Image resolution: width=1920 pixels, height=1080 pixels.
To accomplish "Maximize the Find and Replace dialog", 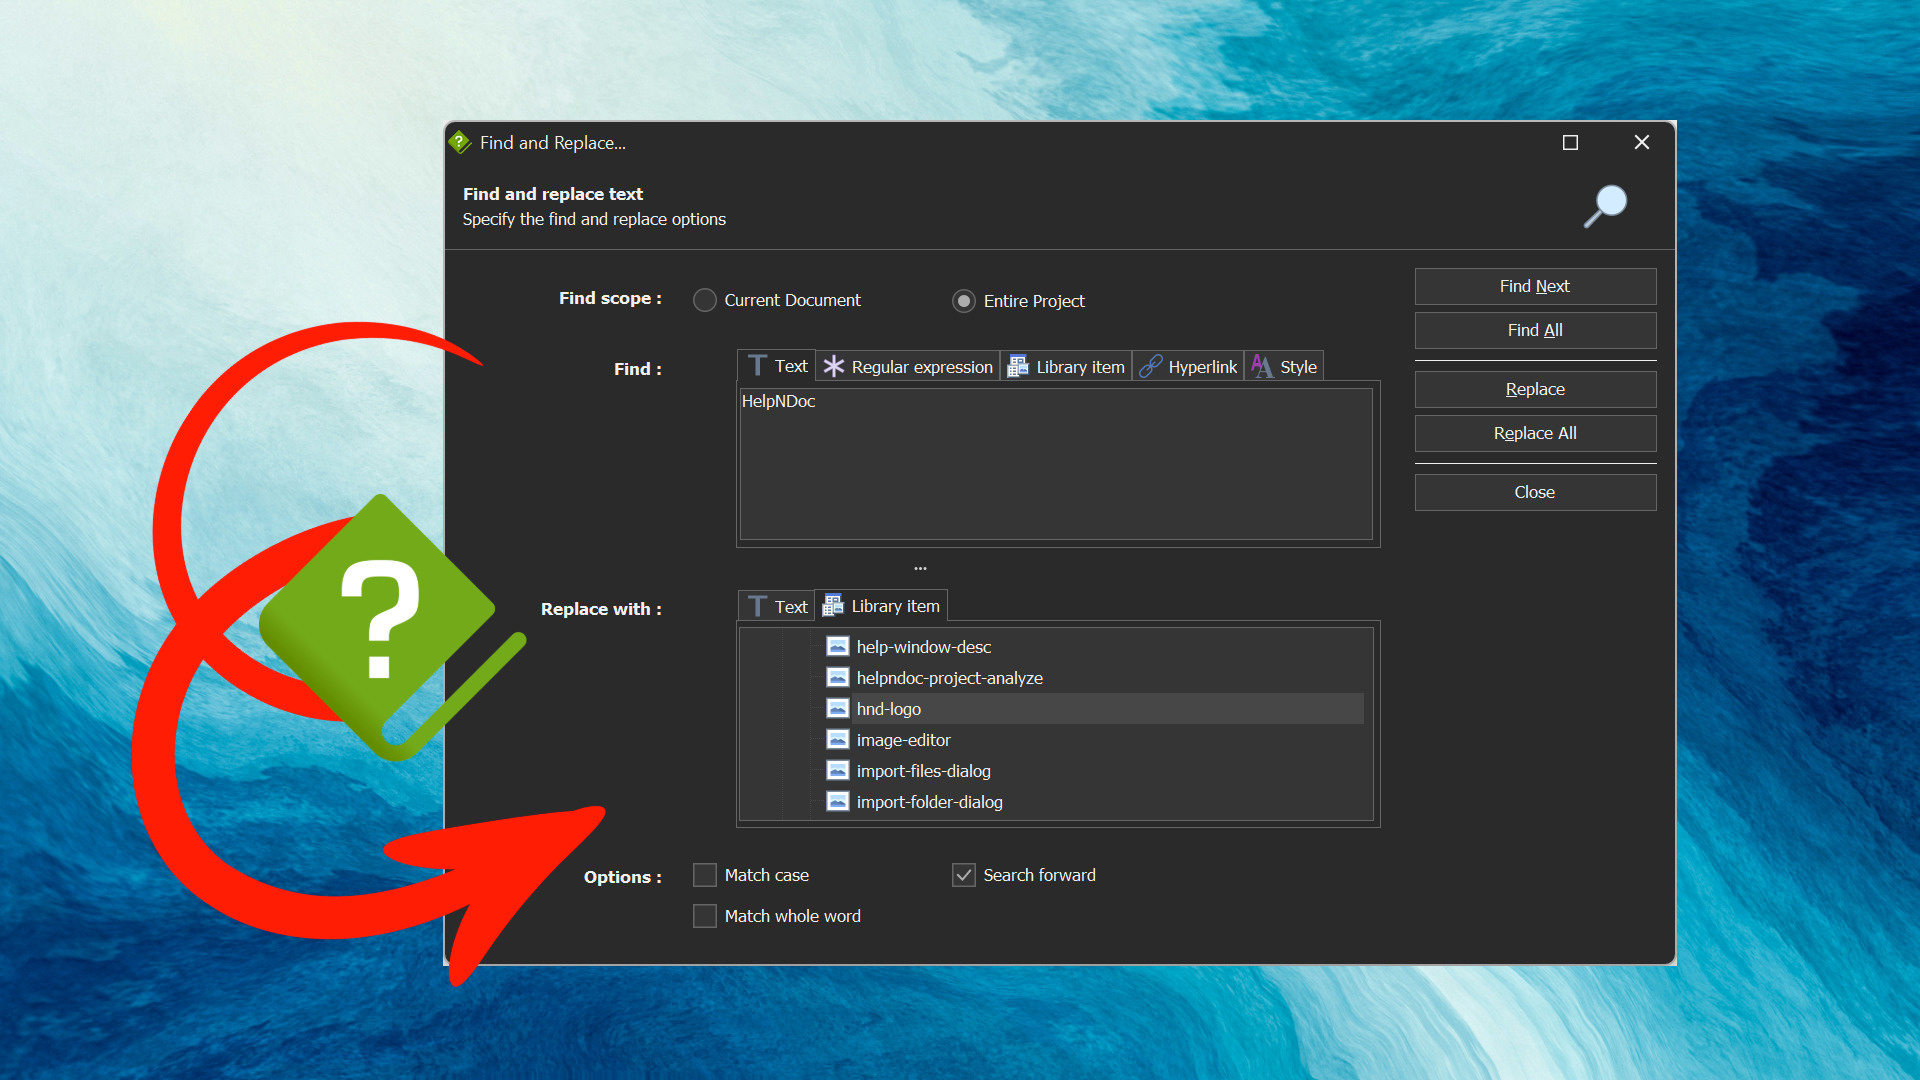I will pos(1570,143).
